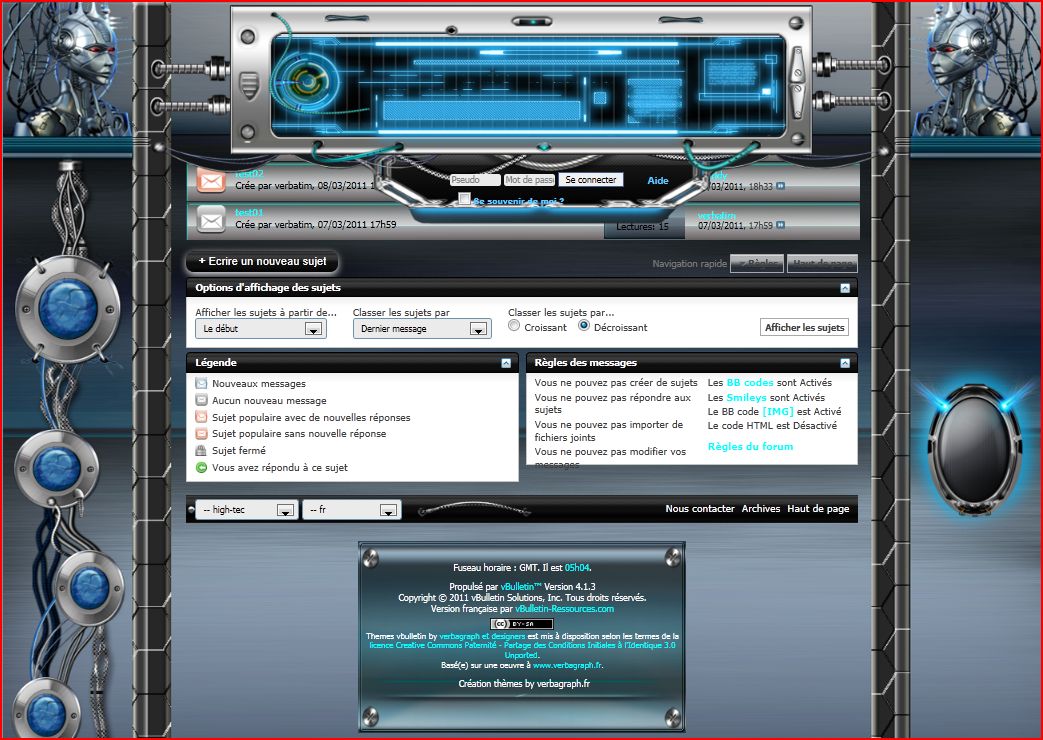
Task: Select the Décroissant sort order radio
Action: pos(584,326)
